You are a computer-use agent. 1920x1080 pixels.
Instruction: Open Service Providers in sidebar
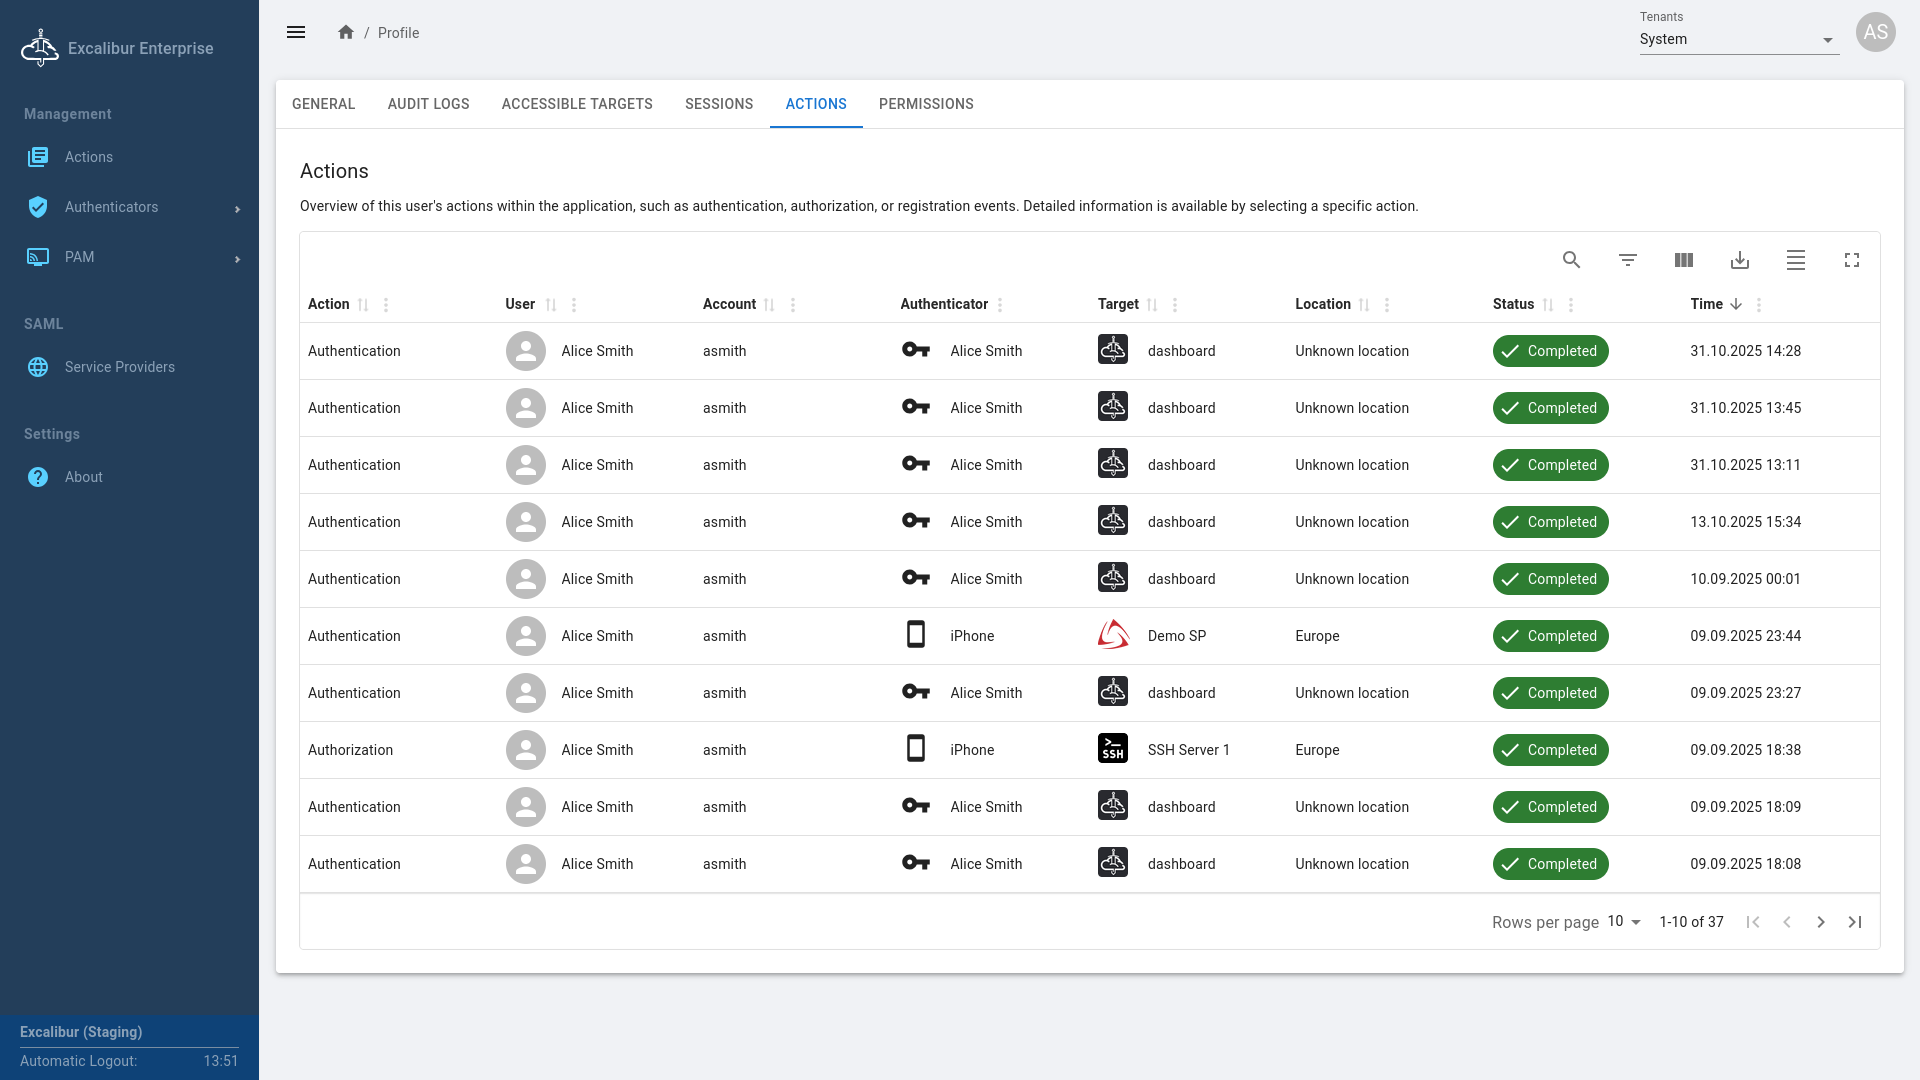119,367
